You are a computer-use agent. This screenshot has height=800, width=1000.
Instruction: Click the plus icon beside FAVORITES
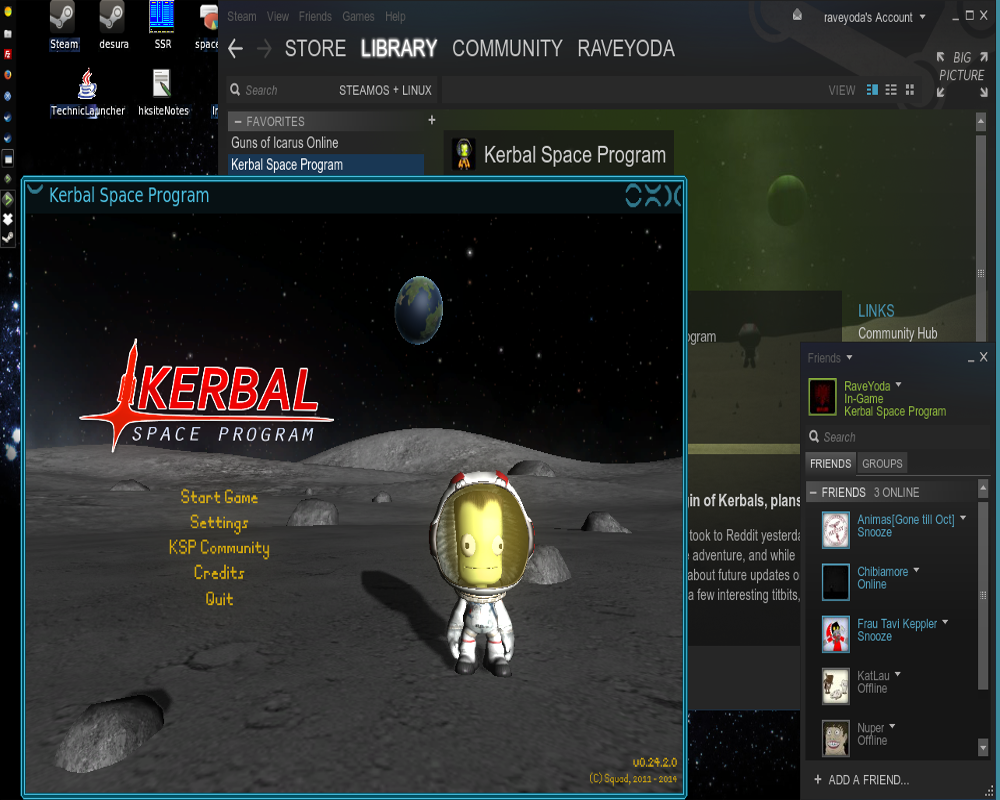[x=432, y=120]
